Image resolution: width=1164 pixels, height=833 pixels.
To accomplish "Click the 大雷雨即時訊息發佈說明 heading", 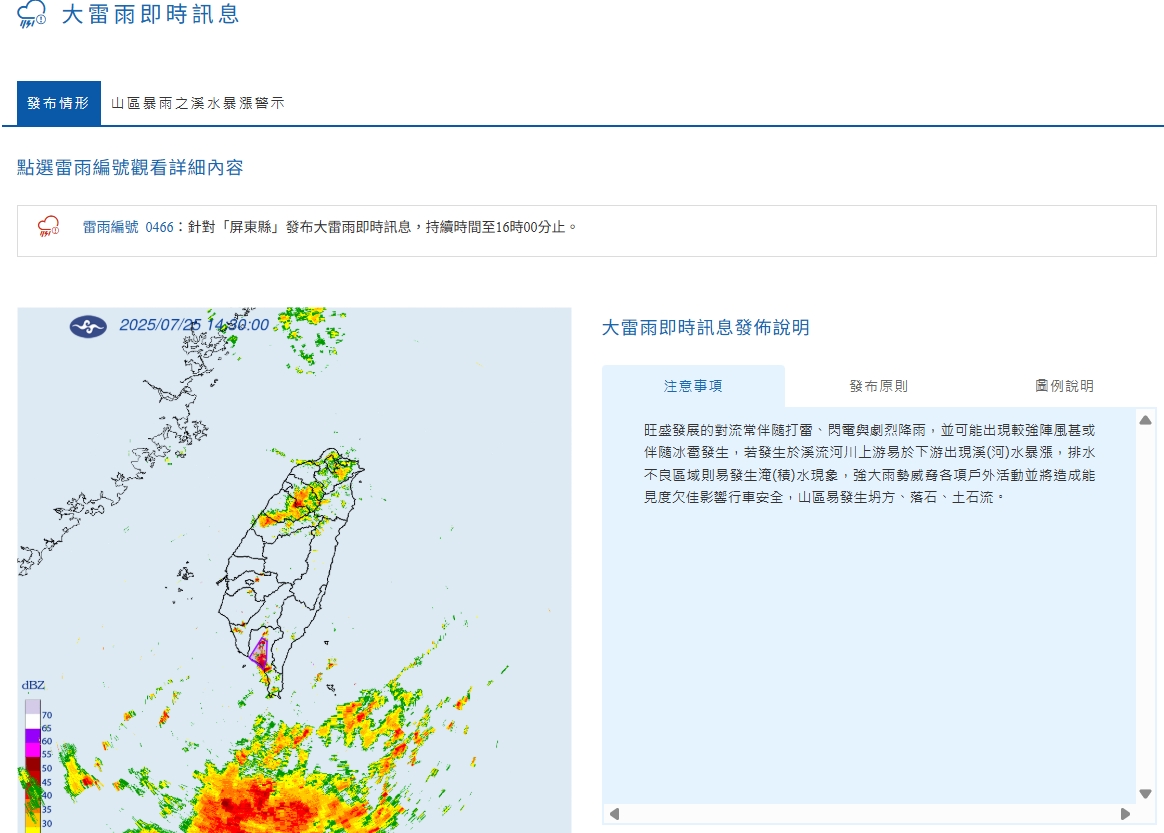I will (x=705, y=327).
